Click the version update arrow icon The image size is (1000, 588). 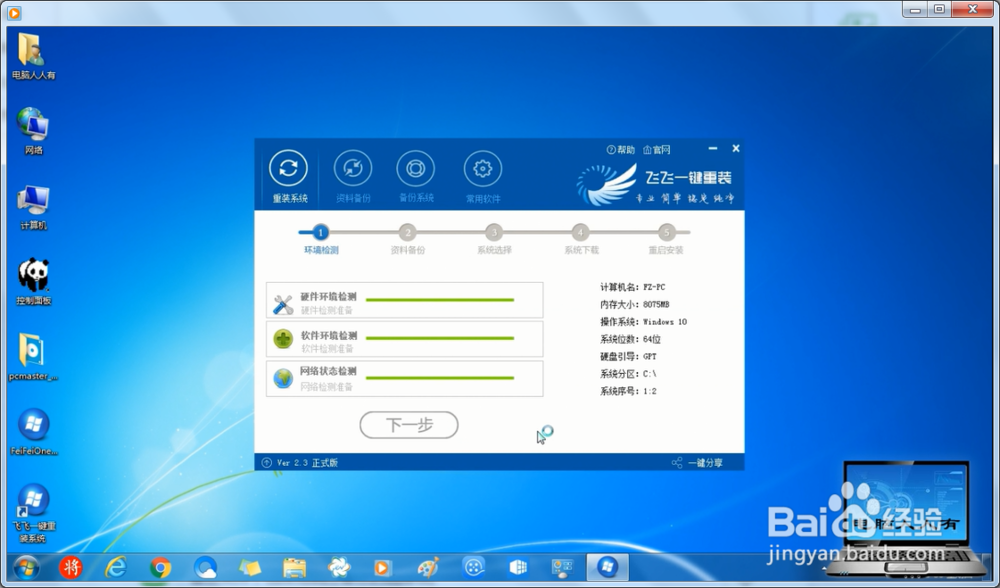(x=267, y=462)
